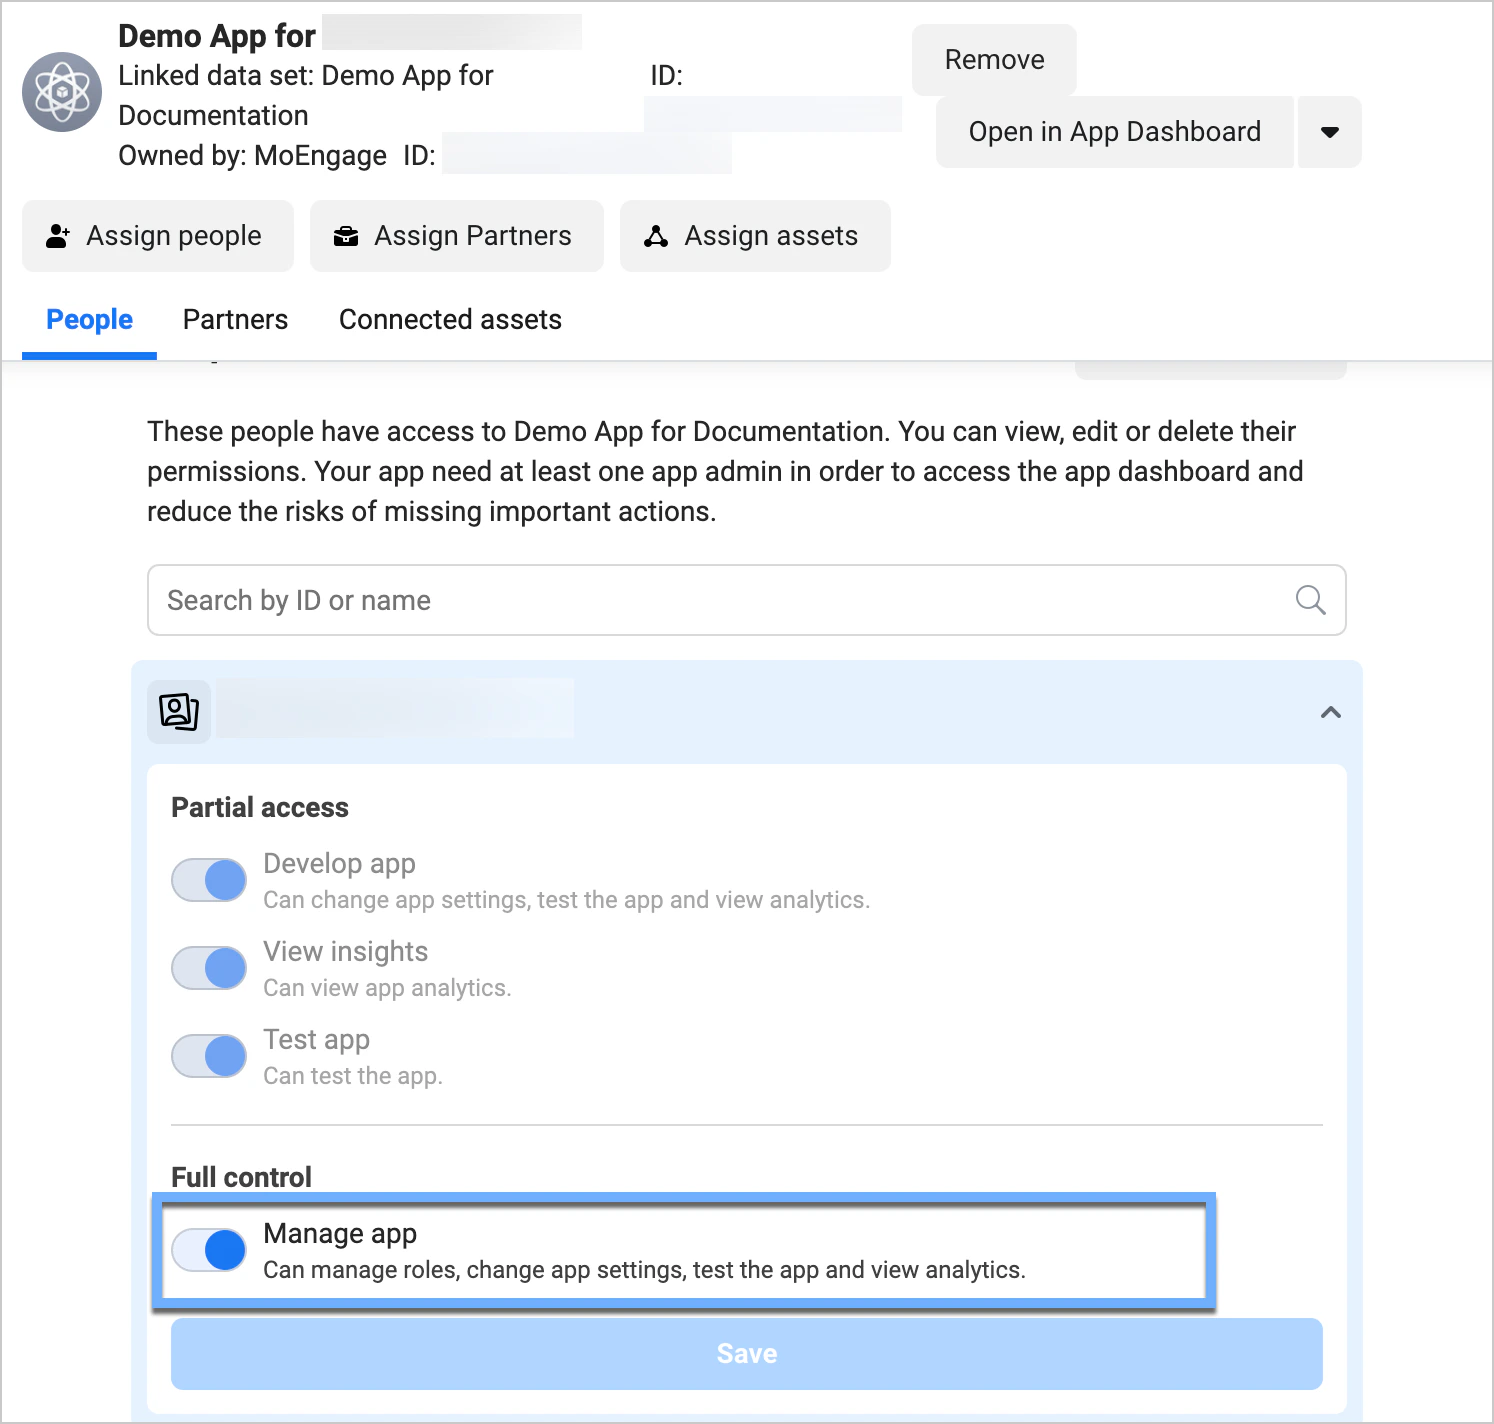Open the dropdown beside Open in App Dashboard

point(1330,131)
